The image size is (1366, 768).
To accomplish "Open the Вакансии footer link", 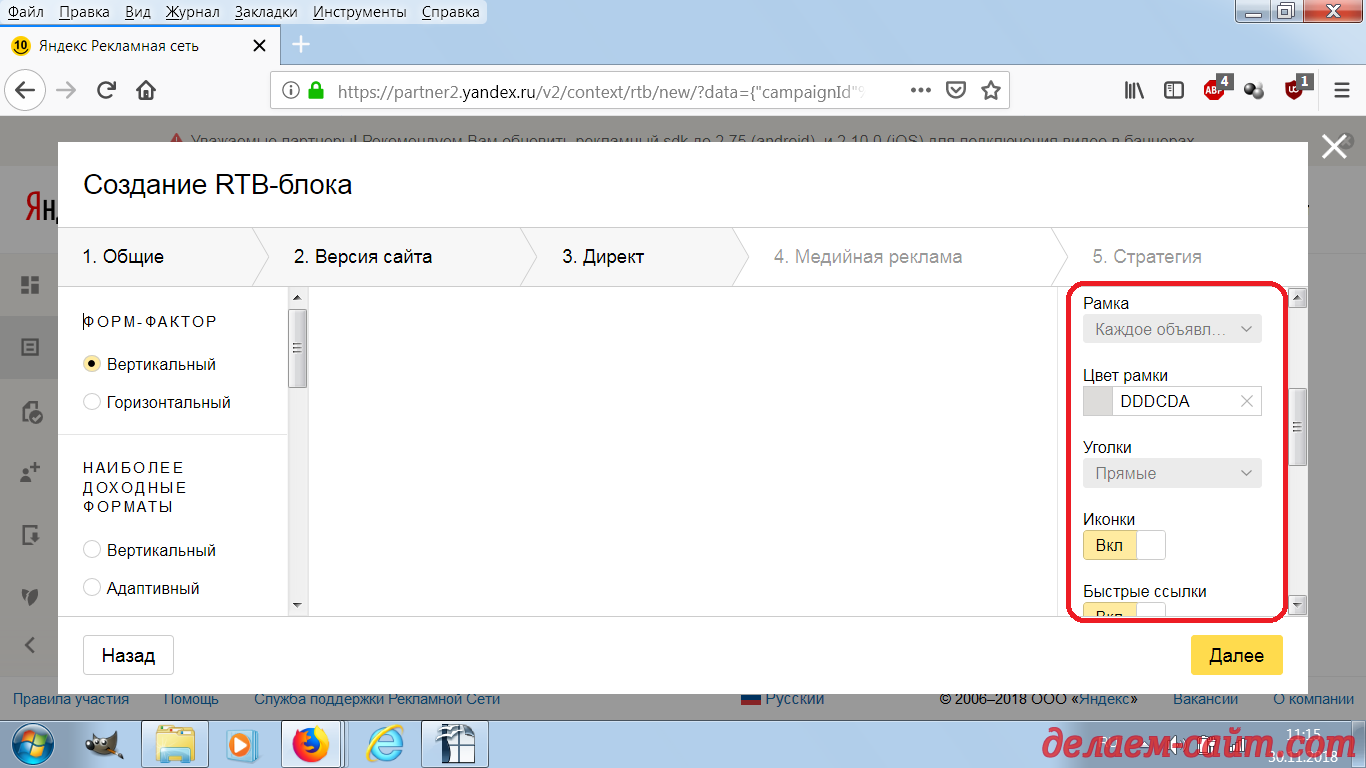I will (1206, 699).
